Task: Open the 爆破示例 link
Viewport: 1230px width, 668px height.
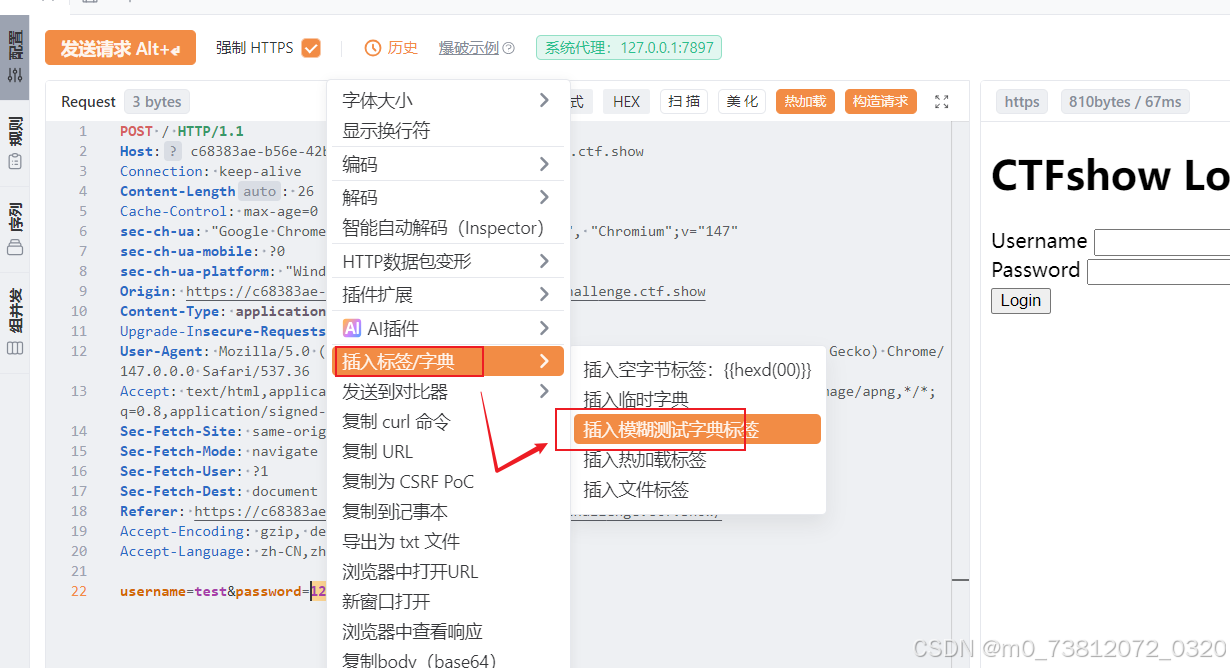Action: [x=468, y=48]
